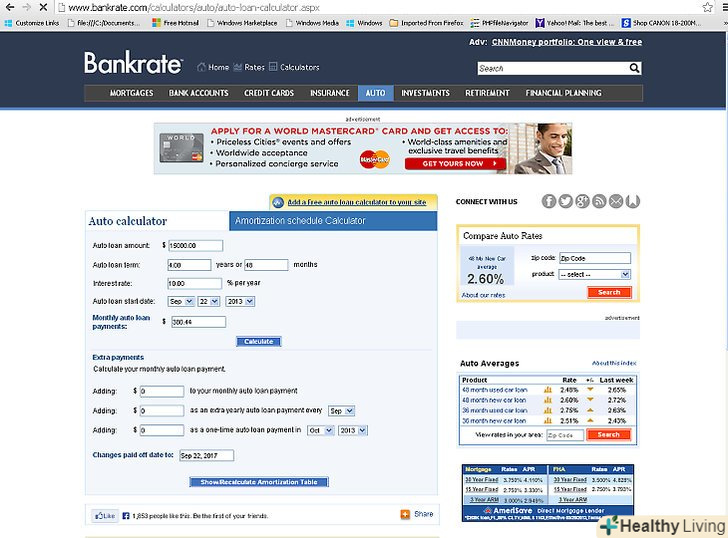
Task: Click the chart icon for 48 month new car loan
Action: 548,400
